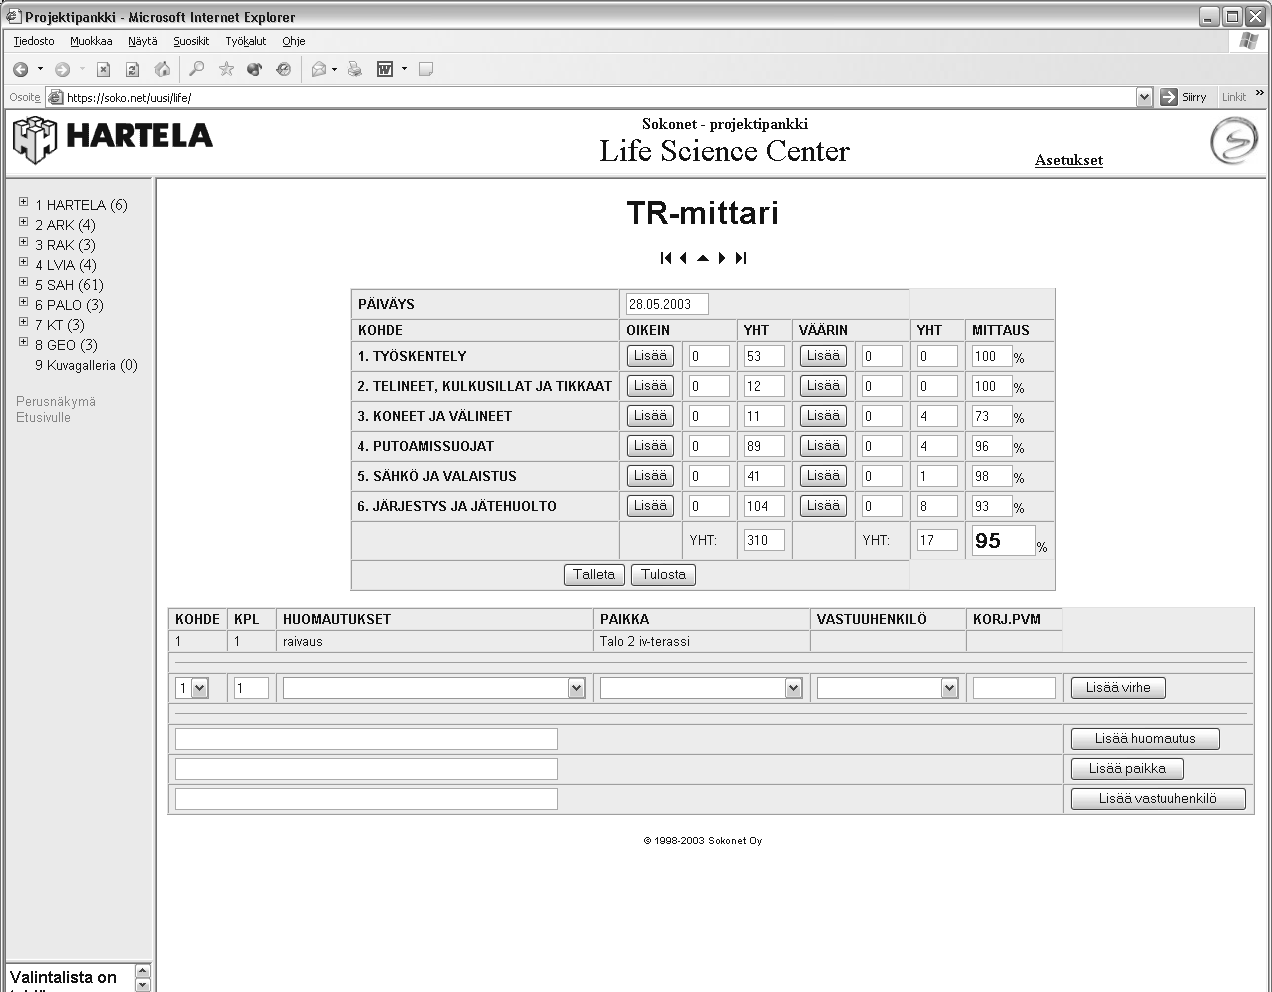The image size is (1272, 992).
Task: Click the up-level navigation arrow
Action: point(703,258)
